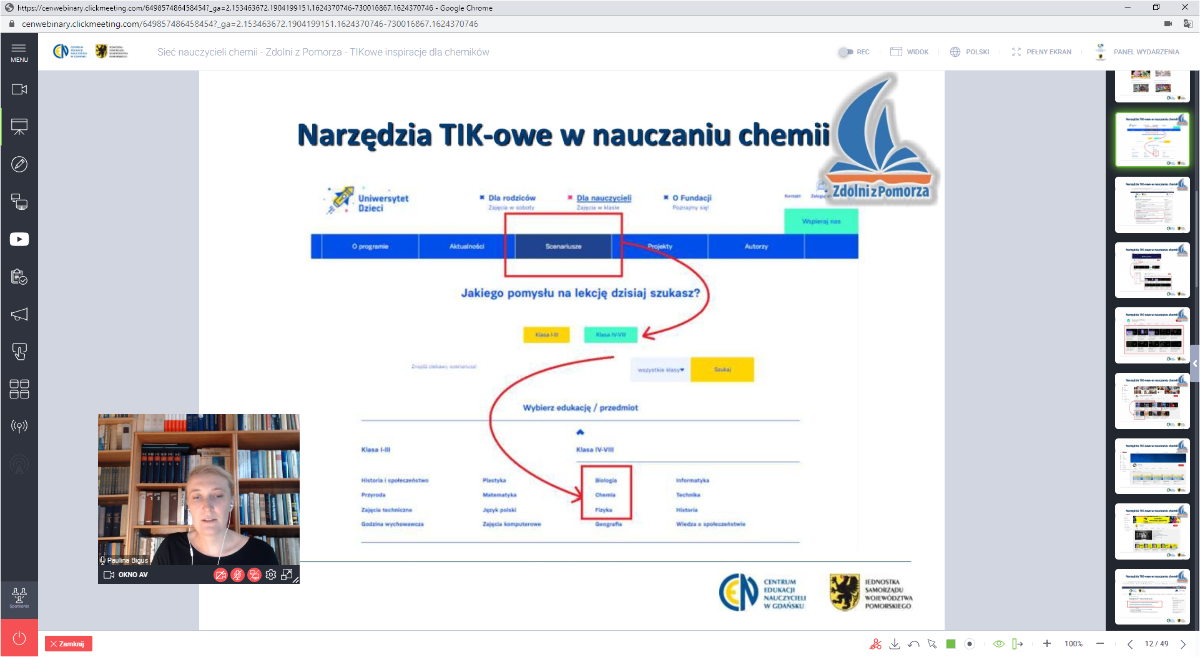Open the YouTube panel in sidebar

(x=19, y=239)
